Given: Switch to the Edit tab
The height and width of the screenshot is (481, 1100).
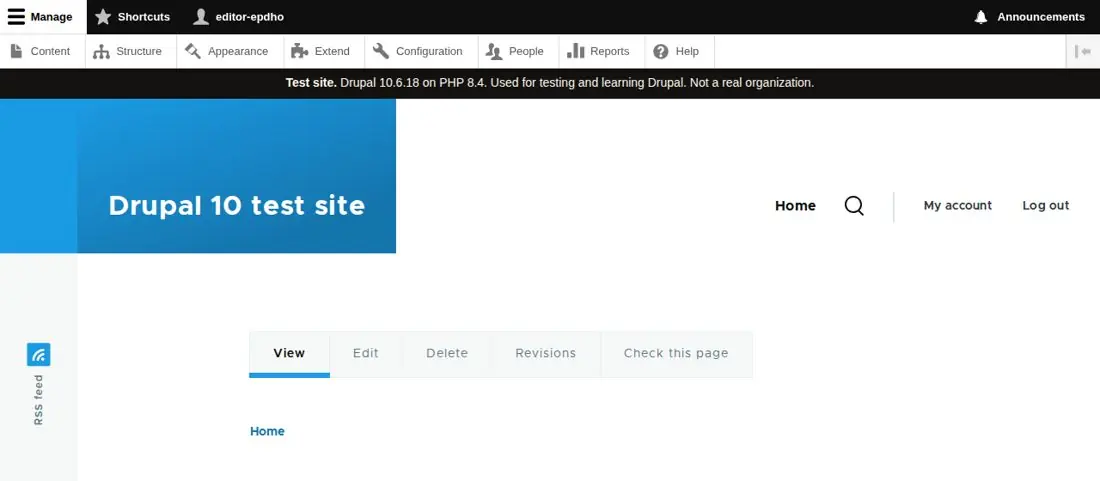Looking at the screenshot, I should 365,354.
